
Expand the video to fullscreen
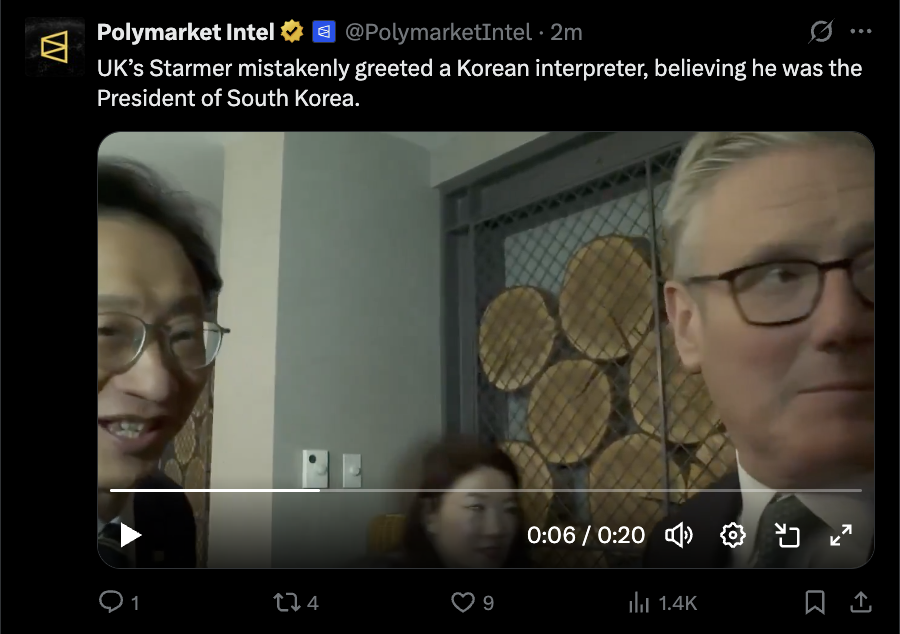(x=841, y=535)
